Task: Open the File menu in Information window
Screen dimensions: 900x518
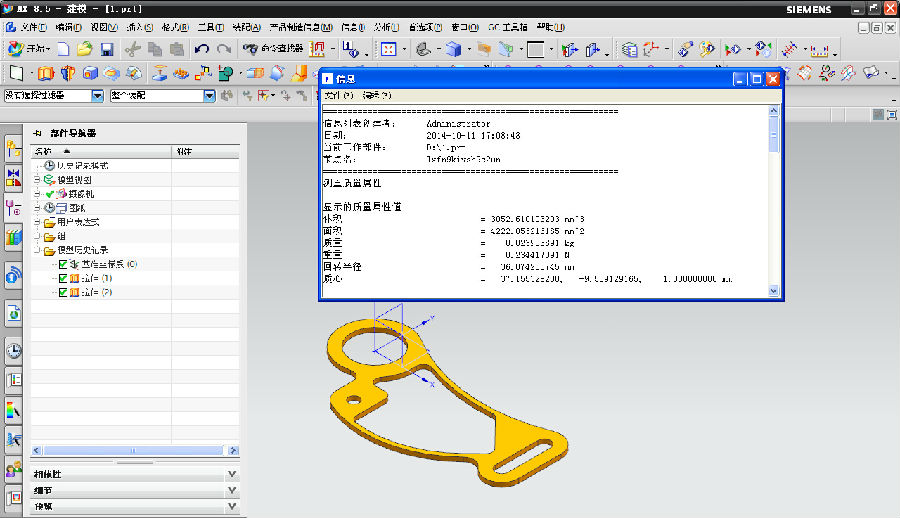Action: pos(339,95)
